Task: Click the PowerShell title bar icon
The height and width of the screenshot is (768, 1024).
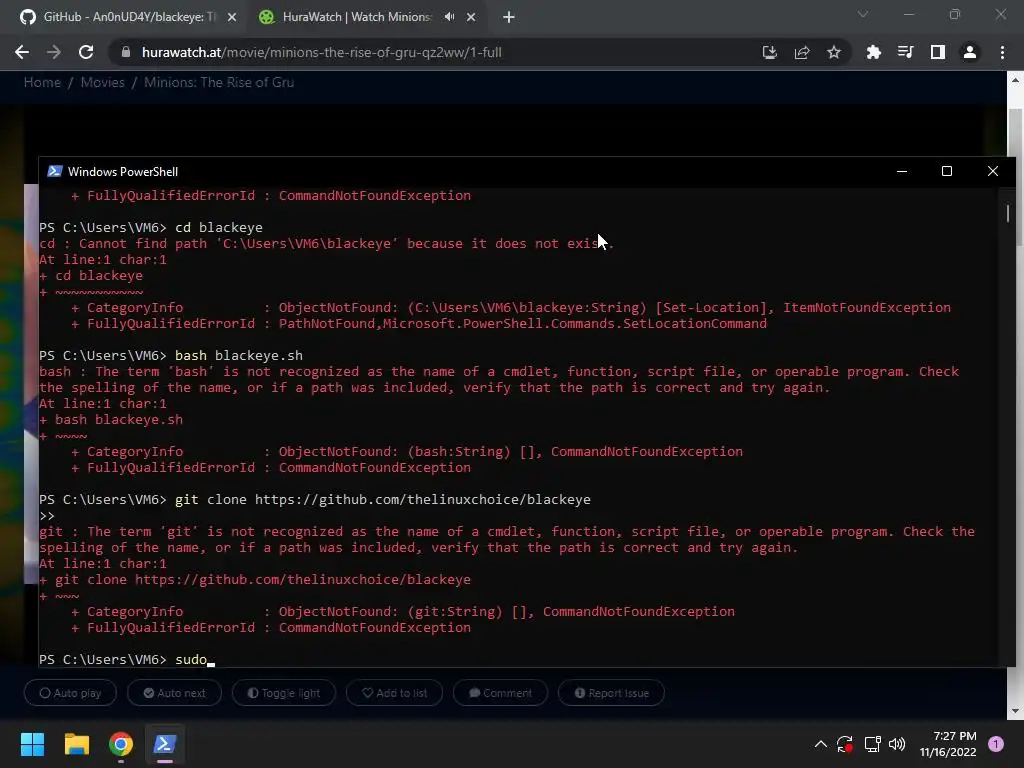Action: [55, 171]
